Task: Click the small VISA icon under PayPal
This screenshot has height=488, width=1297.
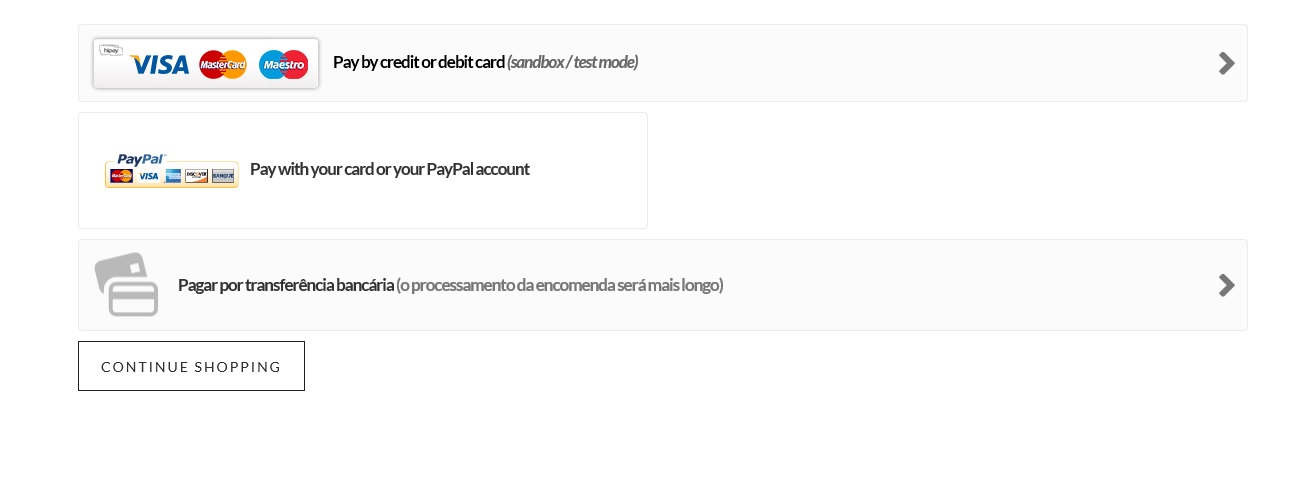Action: [148, 176]
